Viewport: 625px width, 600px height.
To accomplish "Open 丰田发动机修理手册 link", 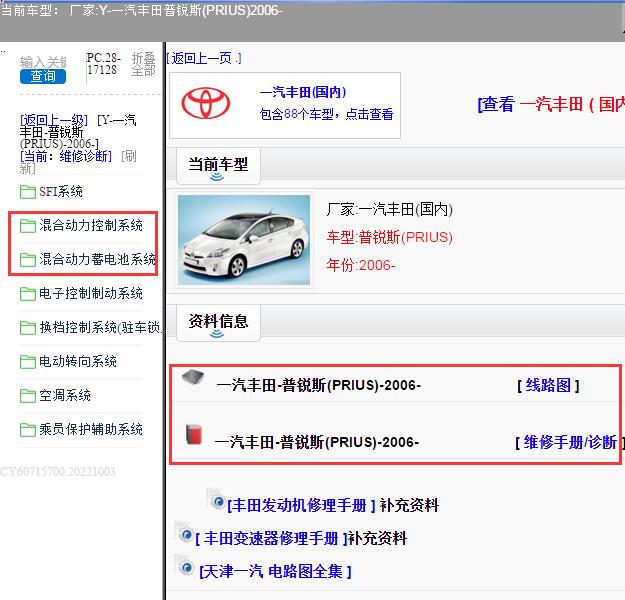I will point(301,506).
